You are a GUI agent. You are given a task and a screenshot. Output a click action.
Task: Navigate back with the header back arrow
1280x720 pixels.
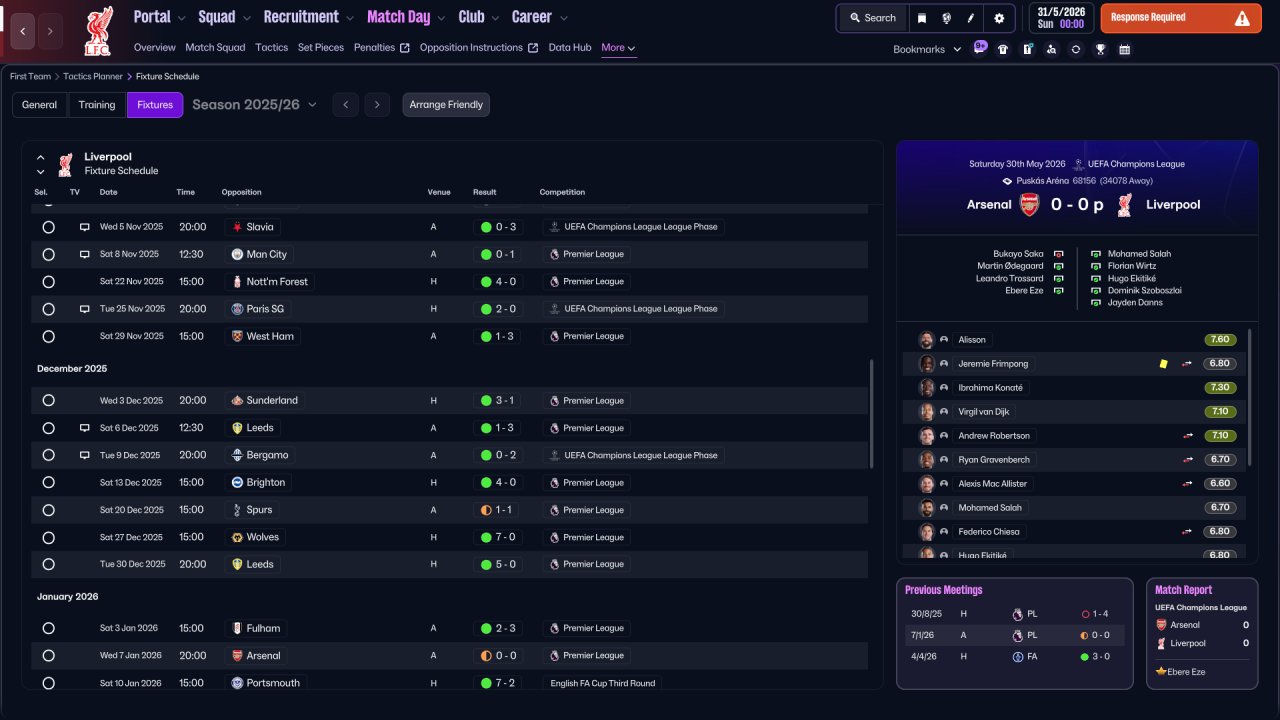point(23,31)
